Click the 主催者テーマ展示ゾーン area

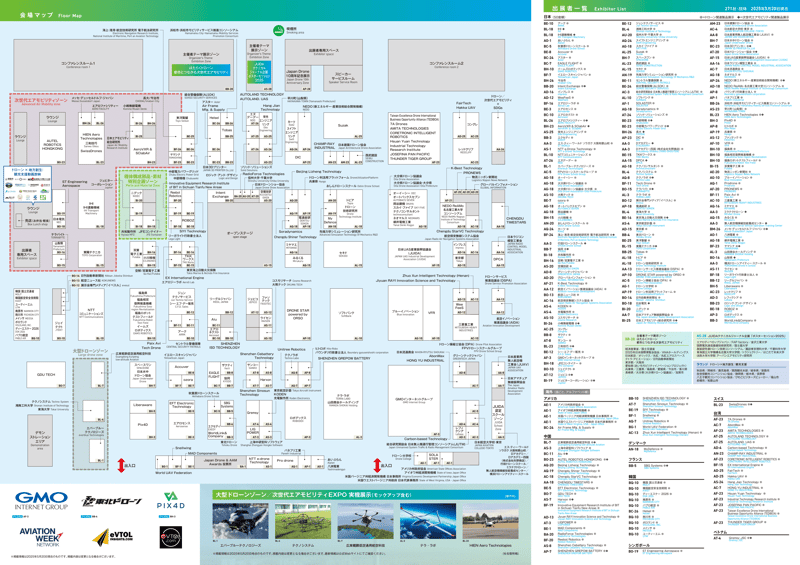pos(201,65)
